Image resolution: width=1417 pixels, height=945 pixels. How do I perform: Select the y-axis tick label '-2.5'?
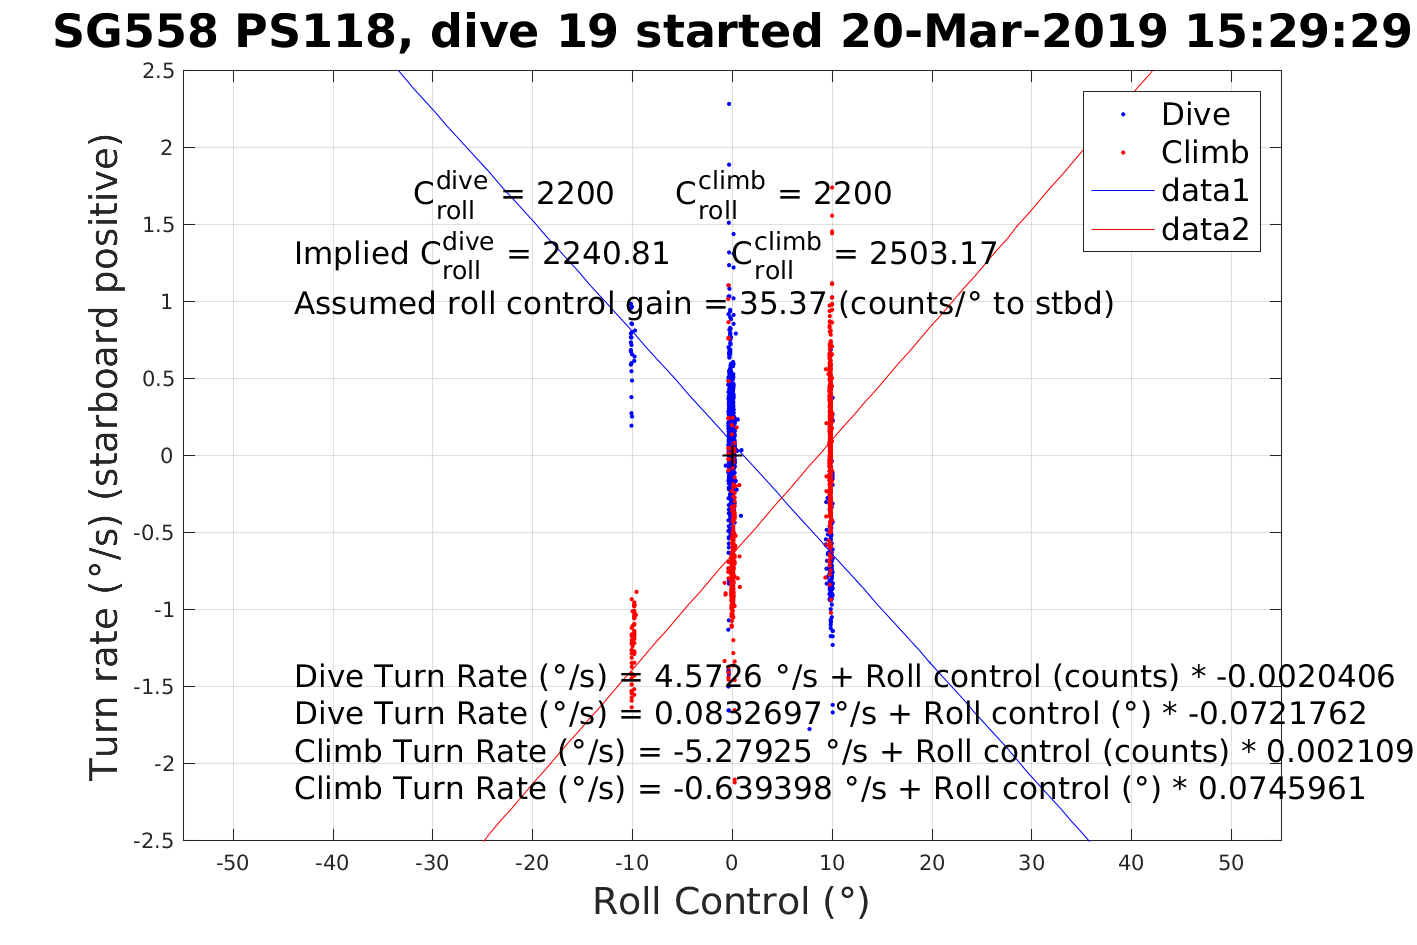(x=155, y=841)
